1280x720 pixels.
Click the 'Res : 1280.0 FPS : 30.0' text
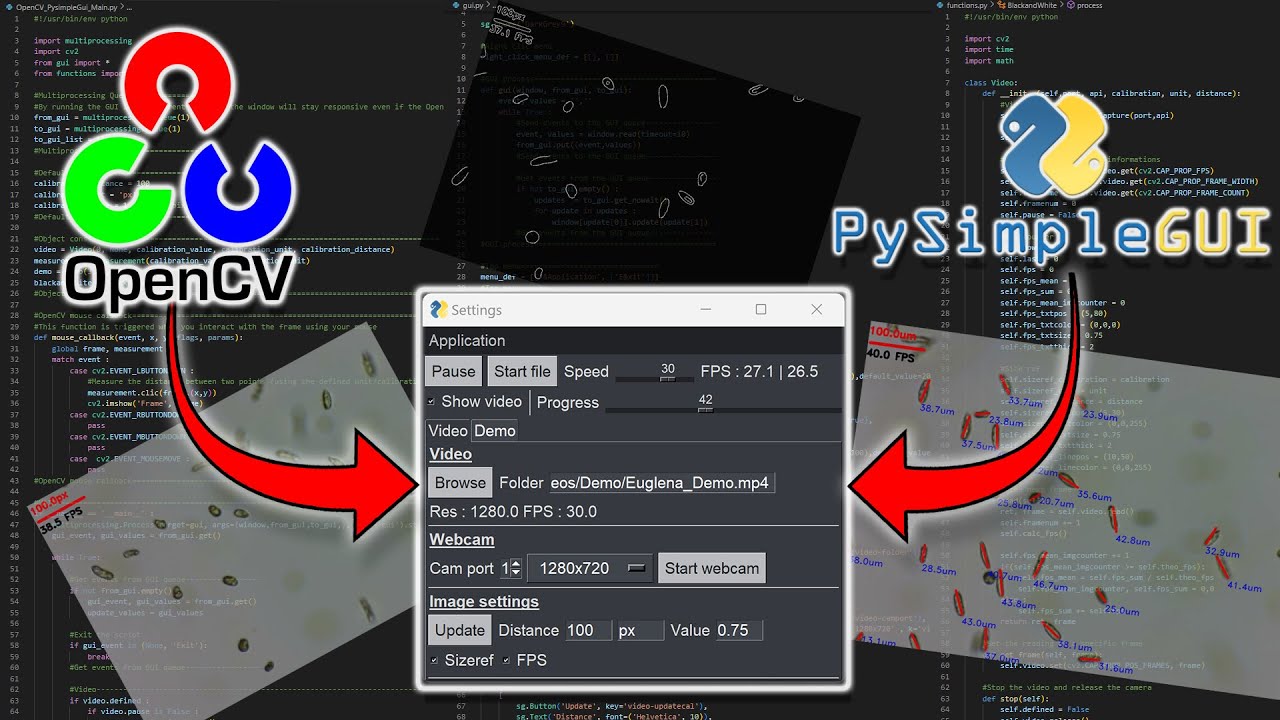coord(513,511)
